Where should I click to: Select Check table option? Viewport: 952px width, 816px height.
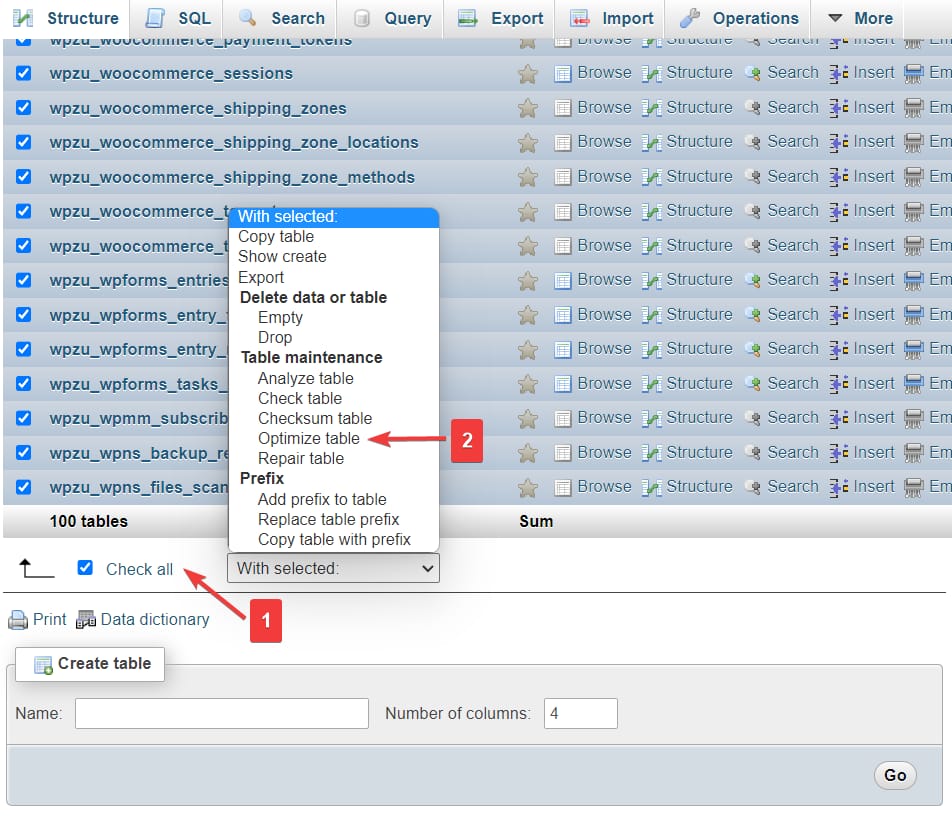300,398
